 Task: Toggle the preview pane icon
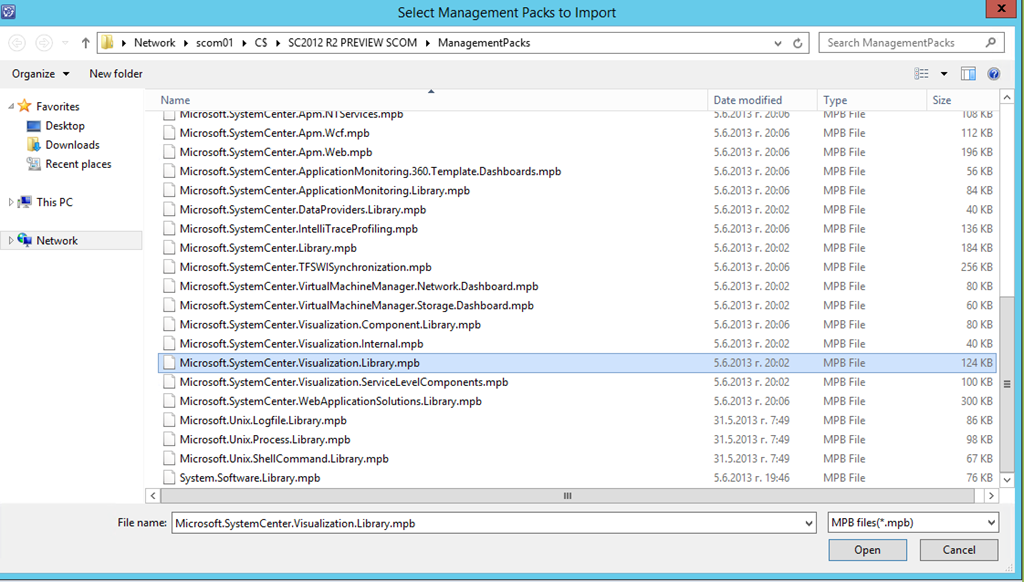point(968,74)
